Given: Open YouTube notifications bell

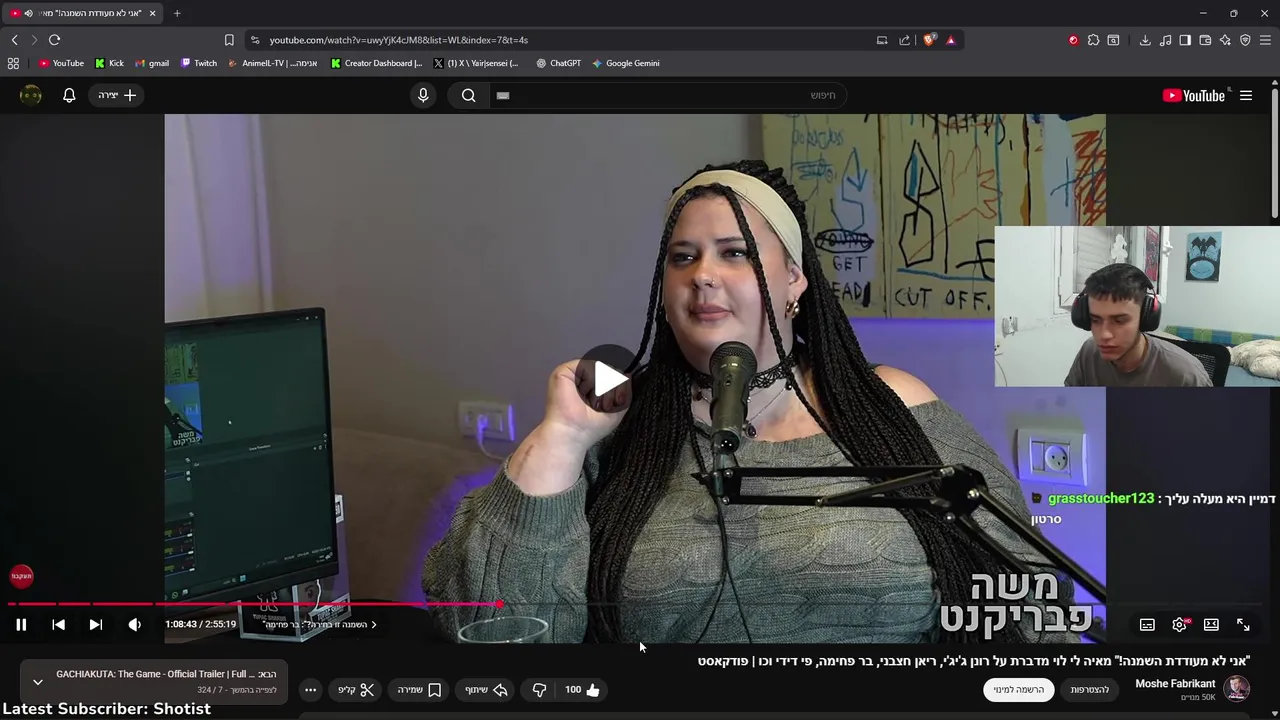Looking at the screenshot, I should (x=69, y=95).
